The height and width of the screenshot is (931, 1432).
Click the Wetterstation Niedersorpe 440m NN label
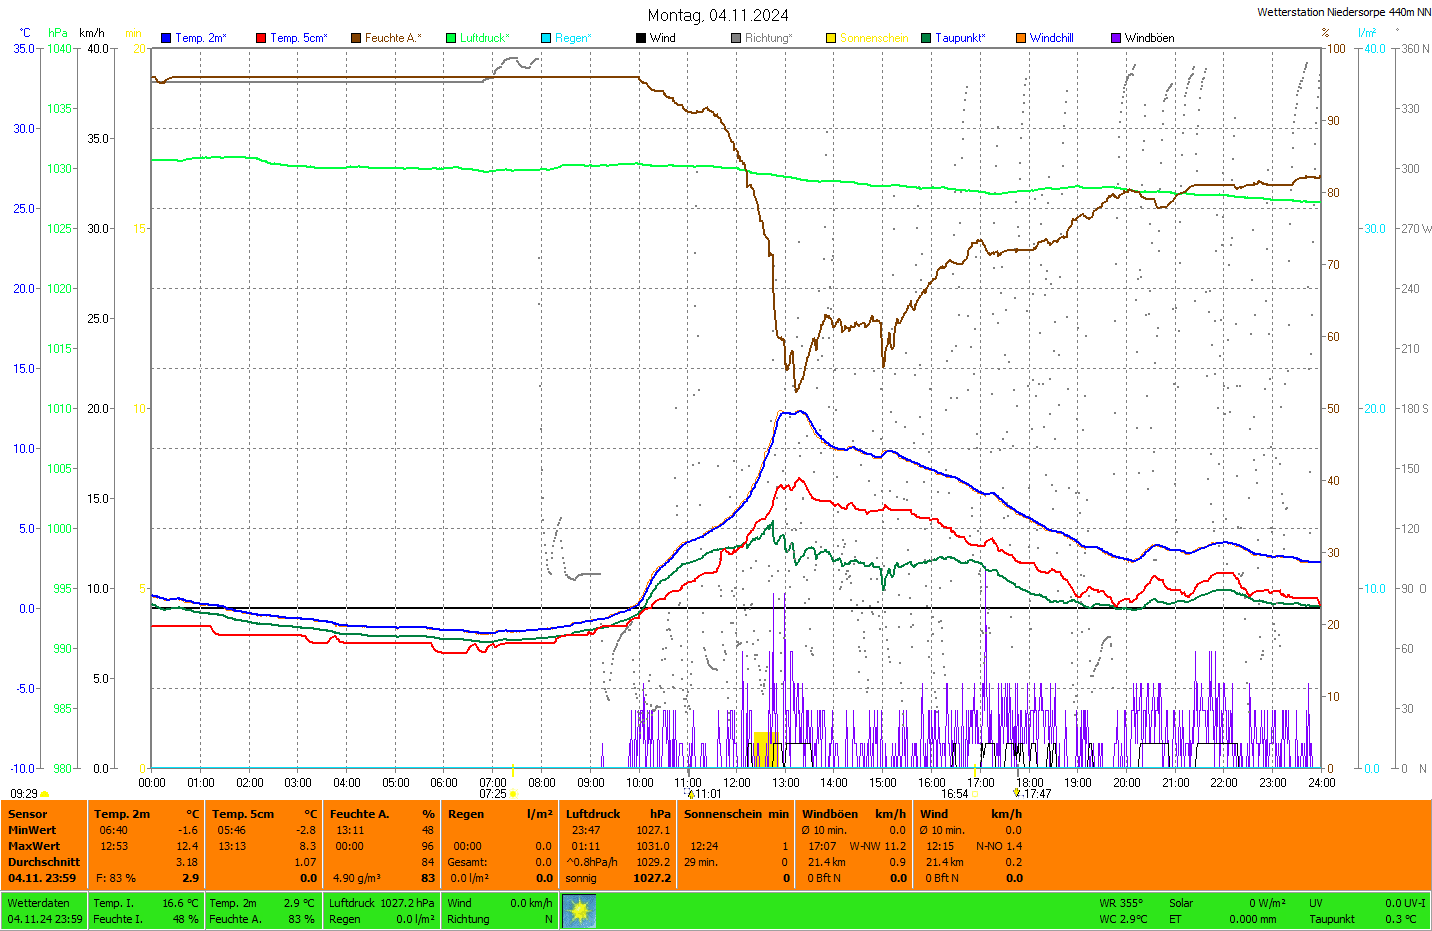pos(1343,12)
